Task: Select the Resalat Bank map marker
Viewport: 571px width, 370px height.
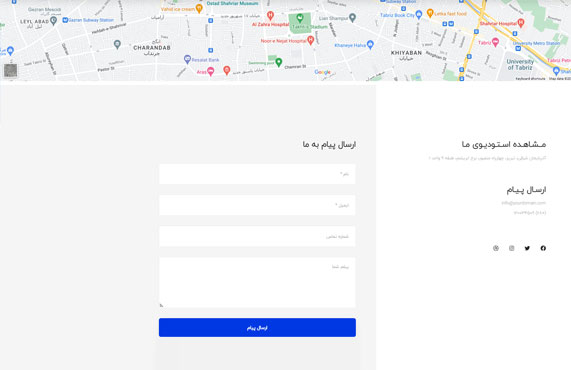Action: pyautogui.click(x=187, y=59)
